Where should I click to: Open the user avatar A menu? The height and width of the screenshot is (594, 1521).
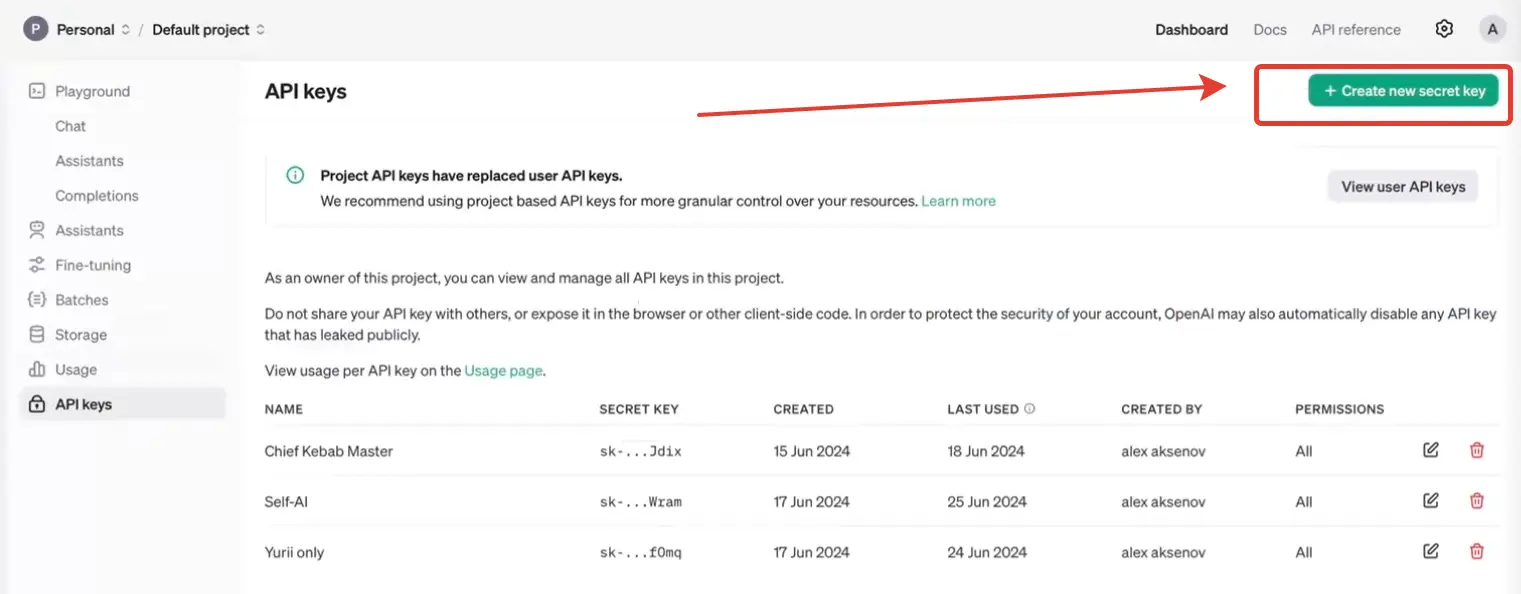pos(1492,29)
